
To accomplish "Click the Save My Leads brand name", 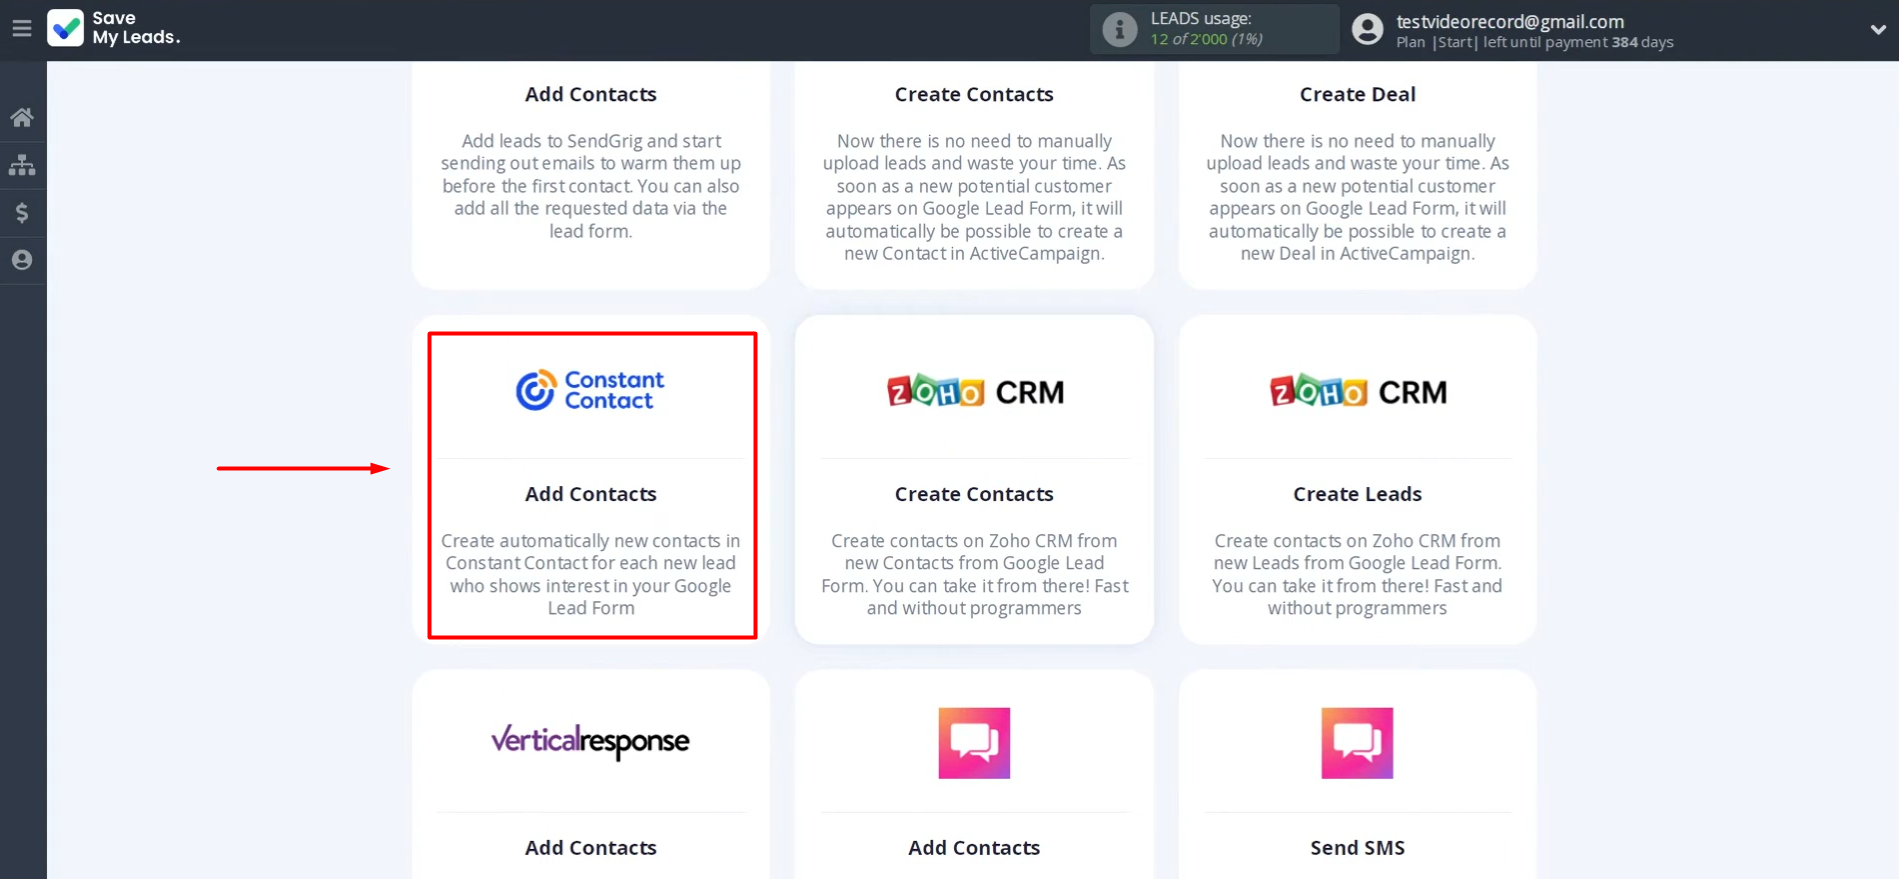I will click(136, 28).
